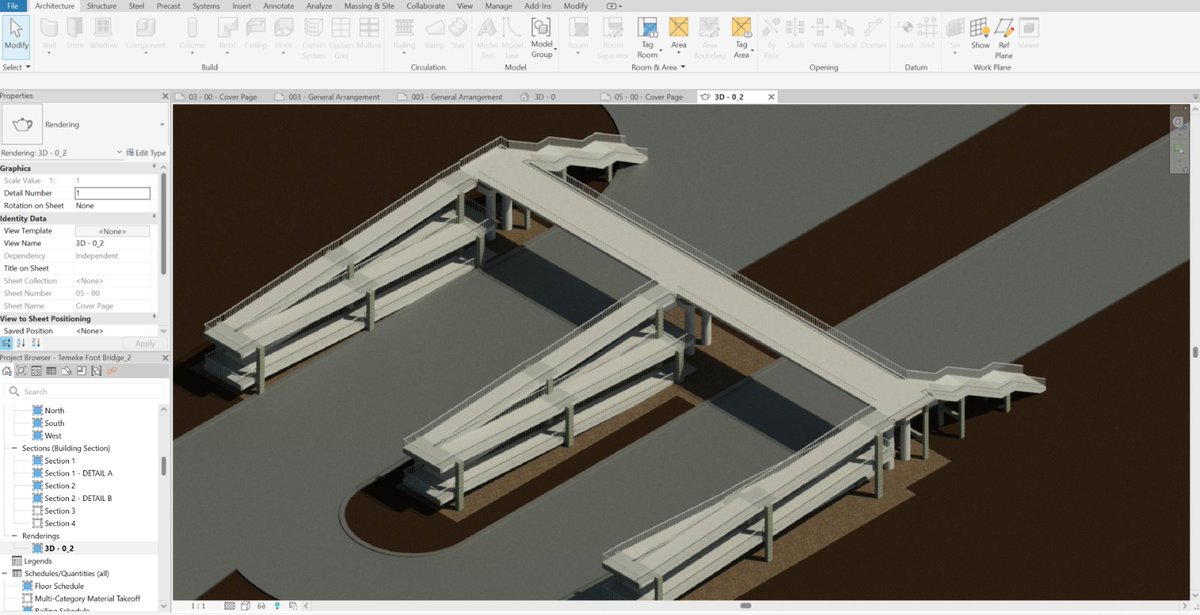The height and width of the screenshot is (615, 1200).
Task: Click the grayed Window tool icon
Action: [x=103, y=28]
